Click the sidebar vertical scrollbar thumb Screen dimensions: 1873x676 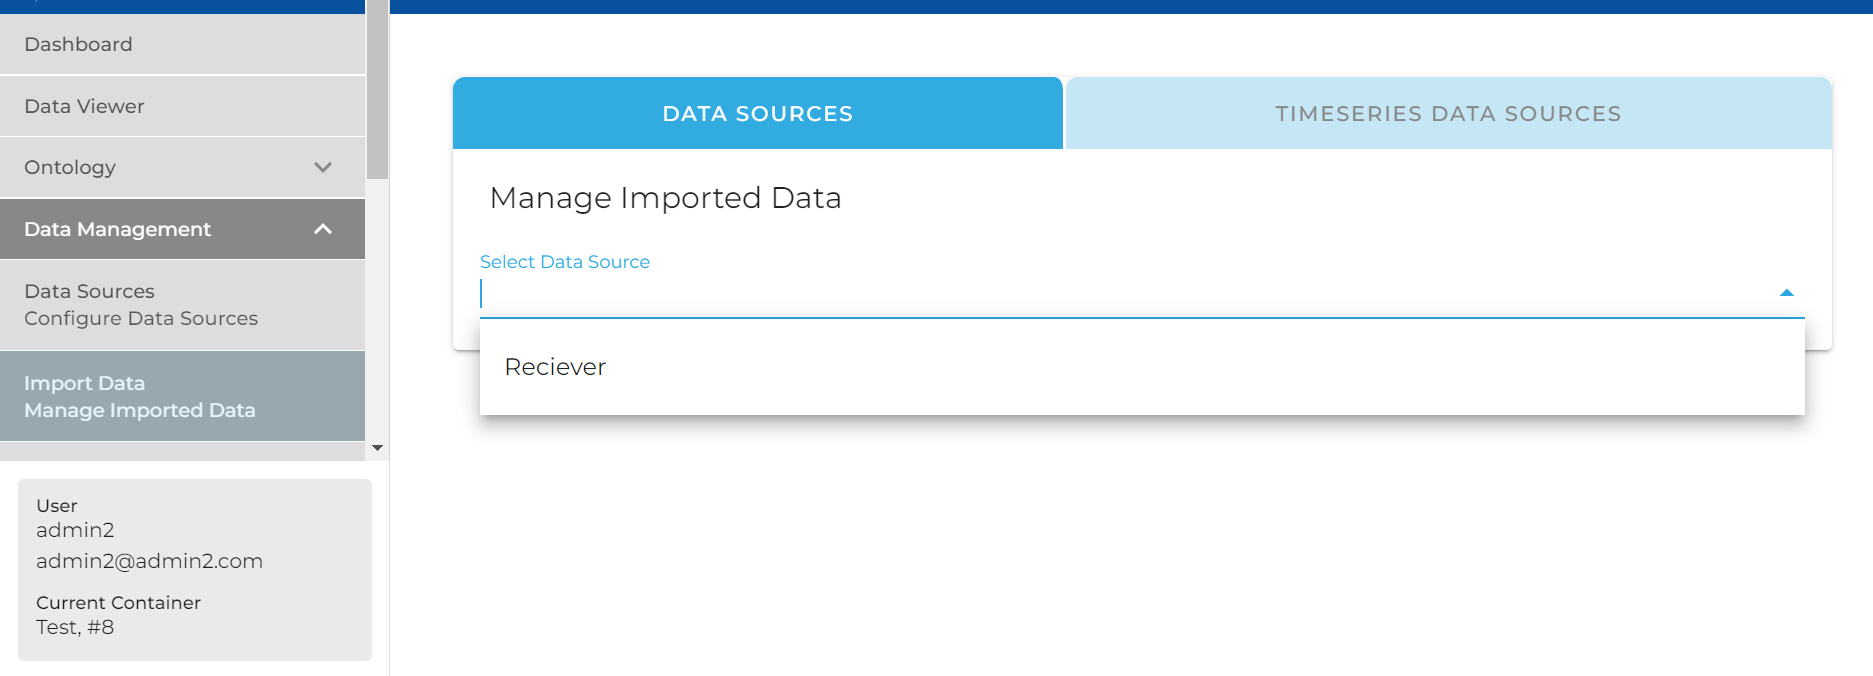click(x=377, y=90)
